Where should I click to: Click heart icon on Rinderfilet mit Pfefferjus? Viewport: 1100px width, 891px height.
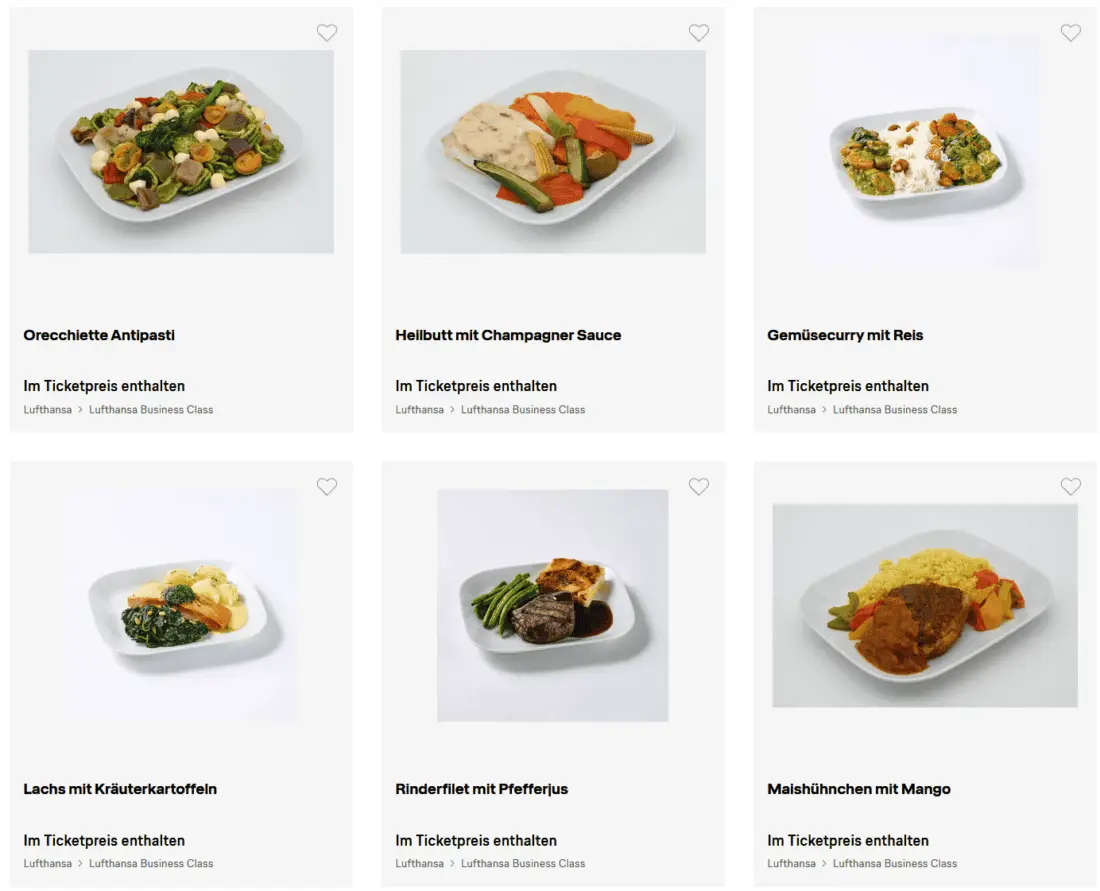tap(699, 487)
